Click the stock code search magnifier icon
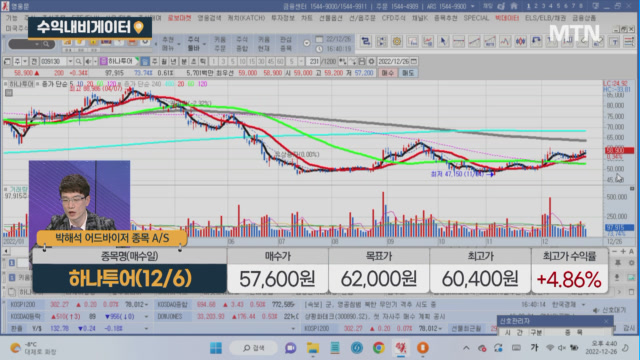The height and width of the screenshot is (360, 640). (78, 61)
